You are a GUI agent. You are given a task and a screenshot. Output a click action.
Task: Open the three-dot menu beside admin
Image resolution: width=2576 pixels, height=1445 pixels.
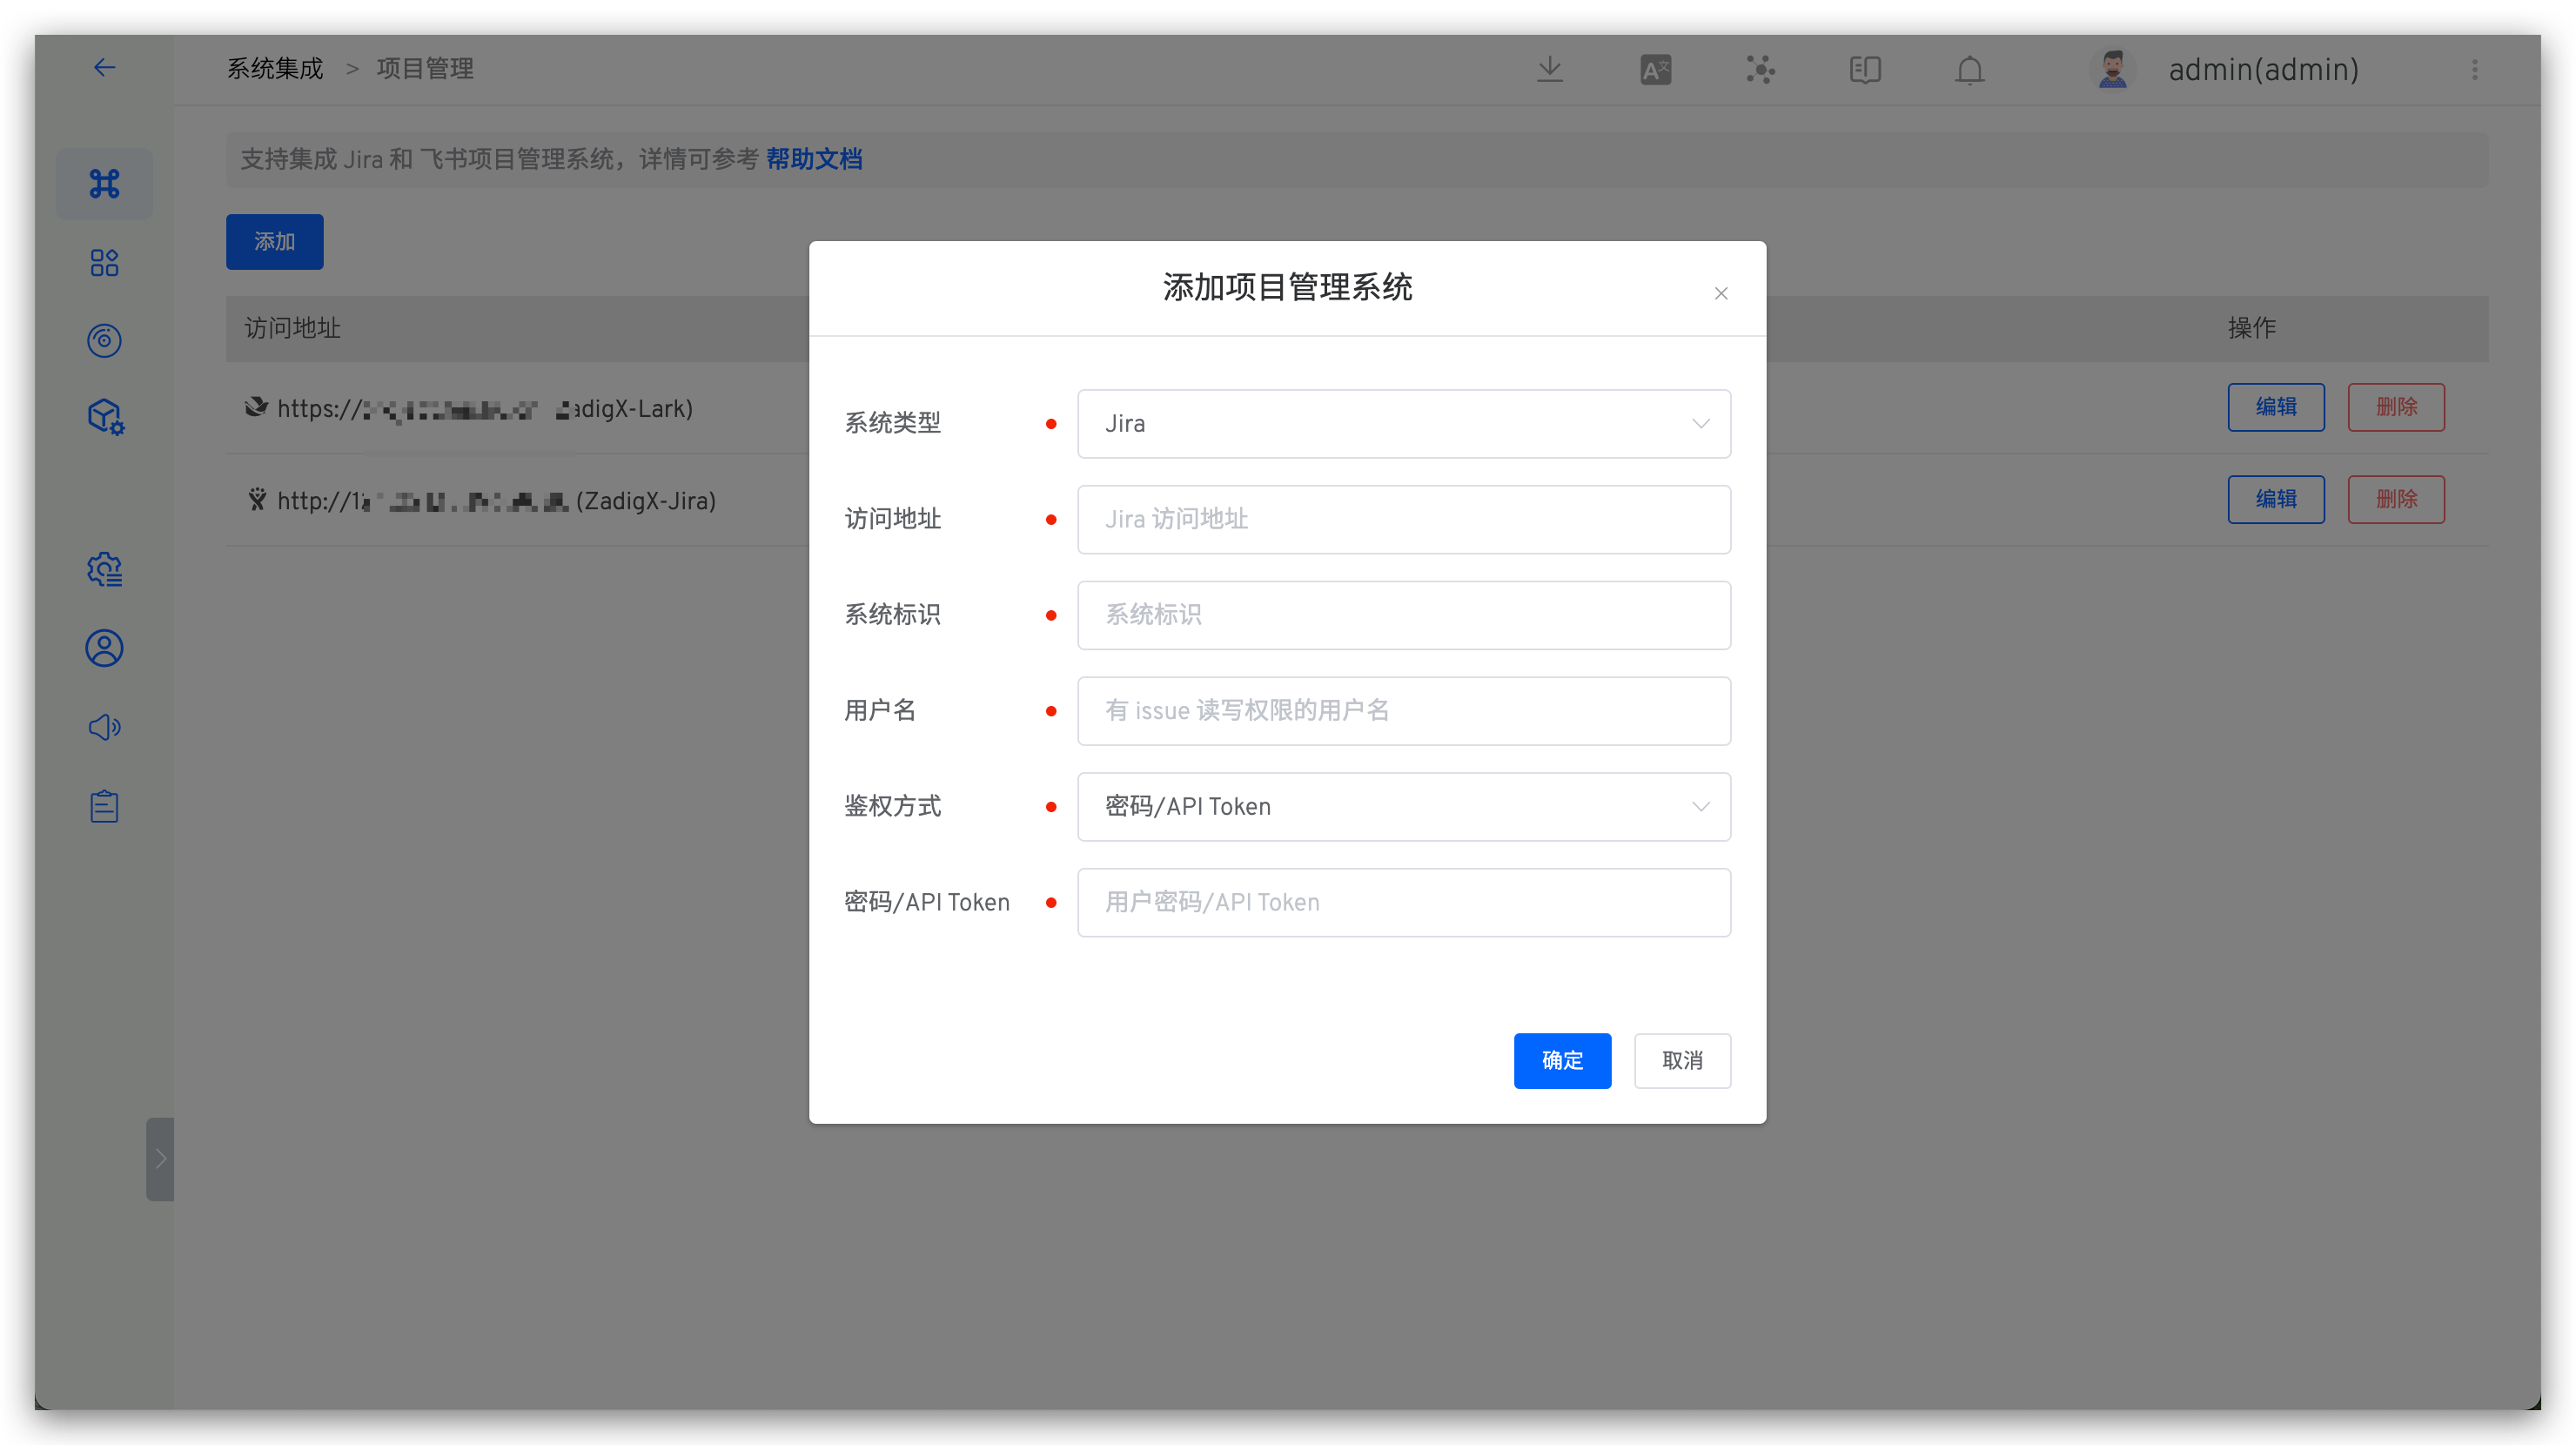point(2475,70)
